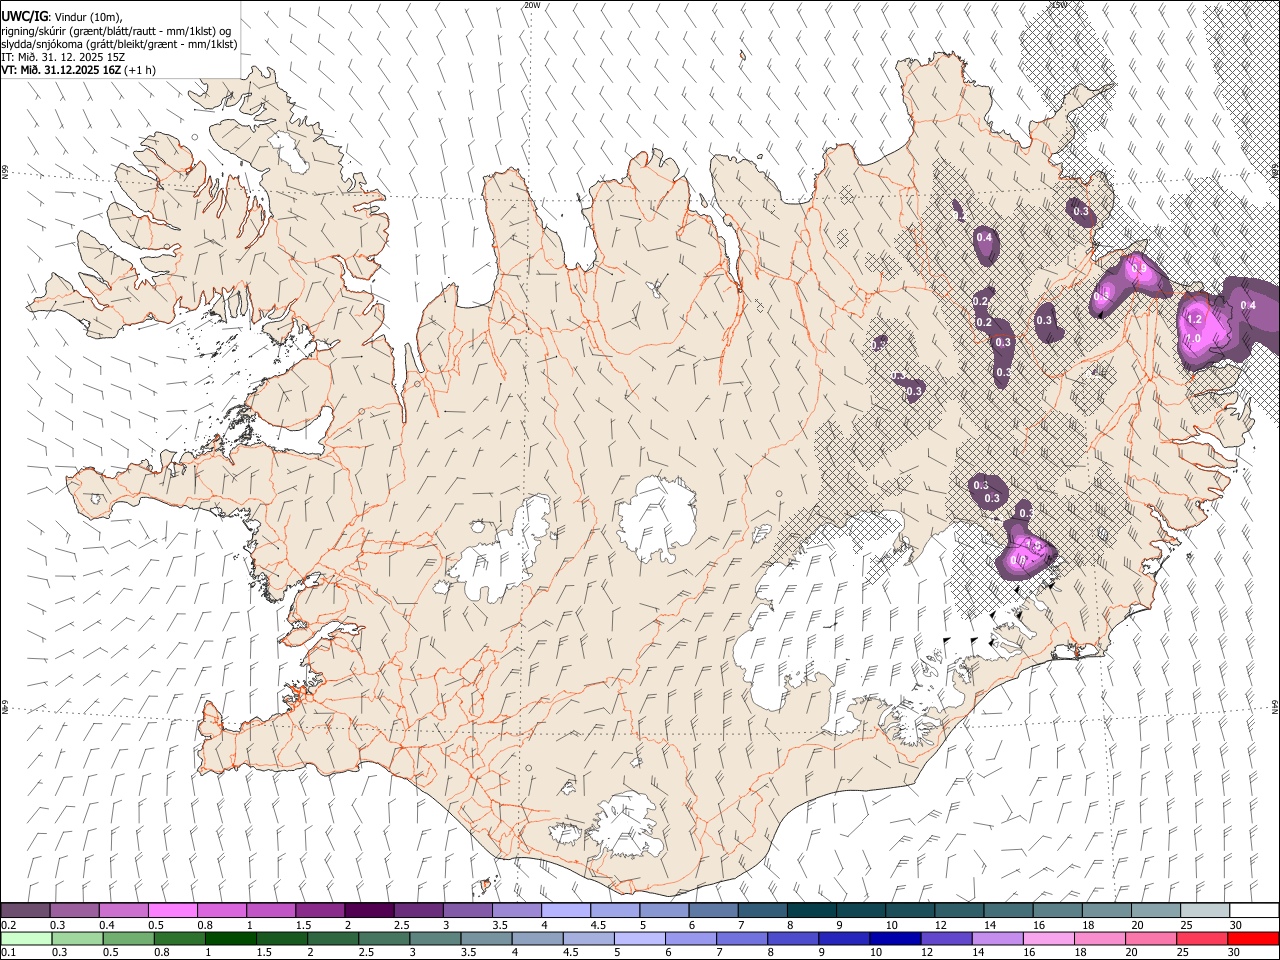The width and height of the screenshot is (1280, 960).
Task: Click the 'UWC/IG: Vindur (10m)' title text
Action: click(62, 16)
